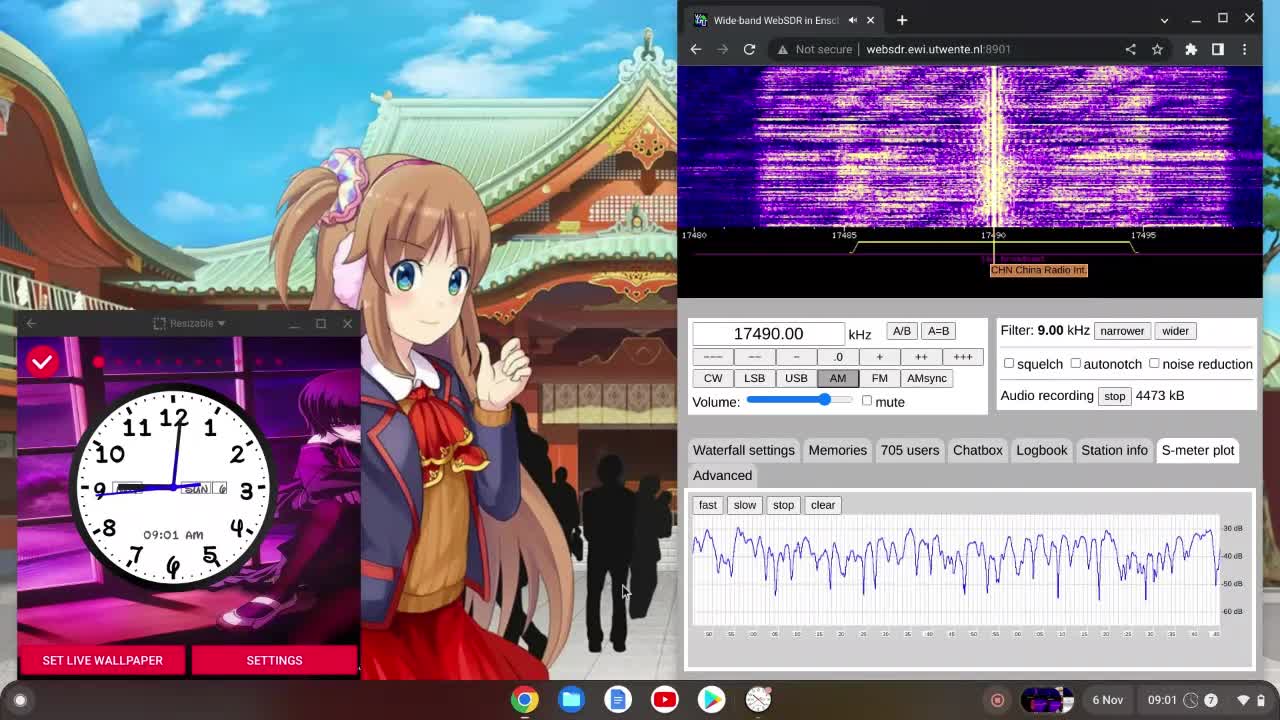Image resolution: width=1280 pixels, height=720 pixels.
Task: Click the A=B frequency button
Action: [x=938, y=331]
